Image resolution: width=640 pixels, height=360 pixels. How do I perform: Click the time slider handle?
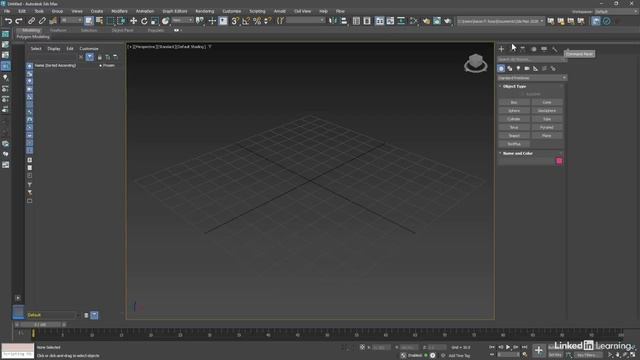click(41, 325)
